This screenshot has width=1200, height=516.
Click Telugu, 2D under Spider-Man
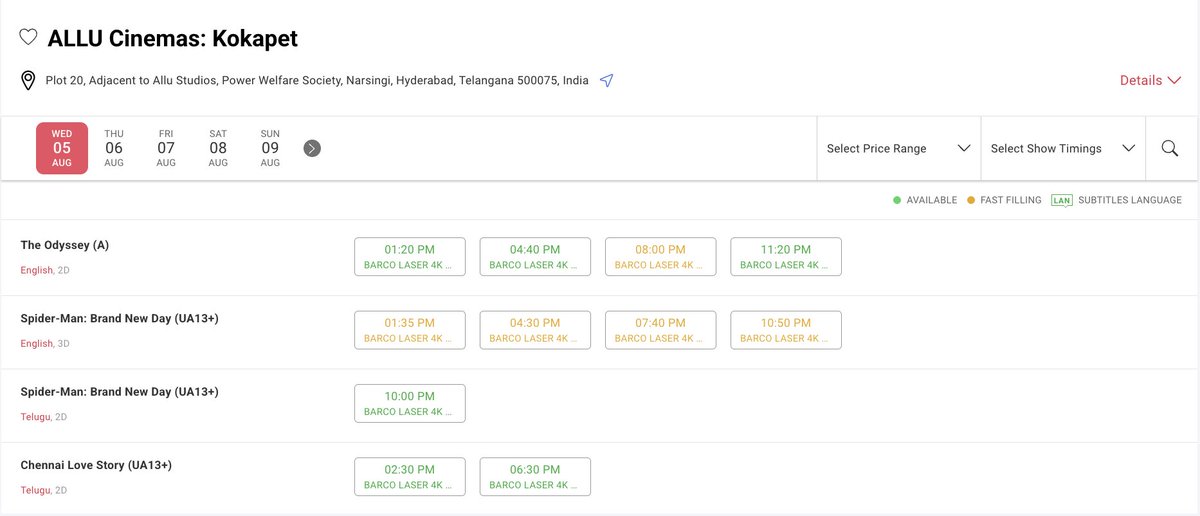(x=43, y=416)
